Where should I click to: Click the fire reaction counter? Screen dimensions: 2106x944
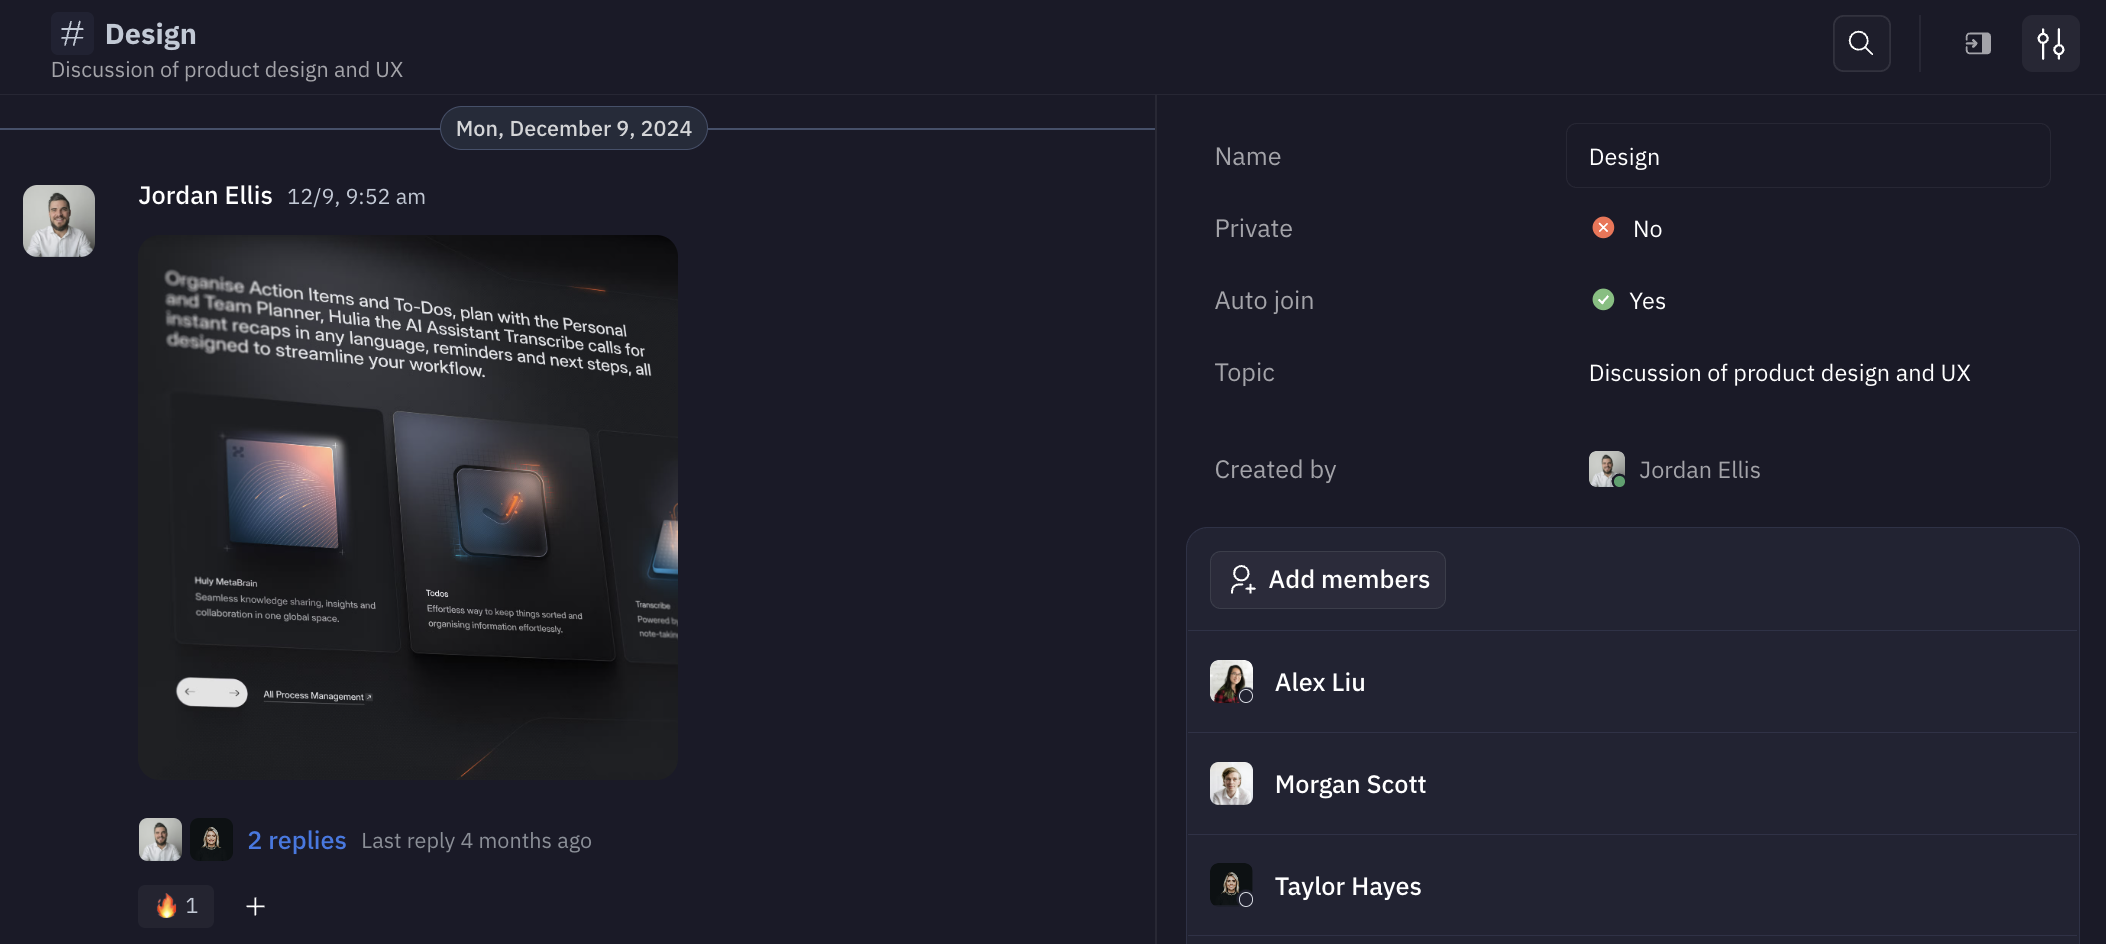pyautogui.click(x=176, y=906)
